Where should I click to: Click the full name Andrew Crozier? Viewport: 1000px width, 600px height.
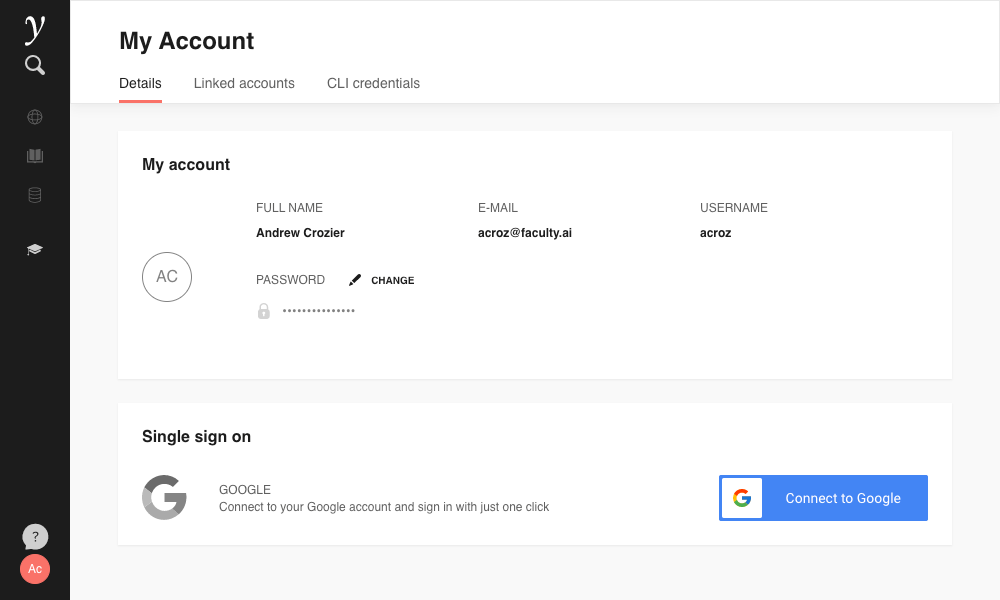tap(300, 233)
